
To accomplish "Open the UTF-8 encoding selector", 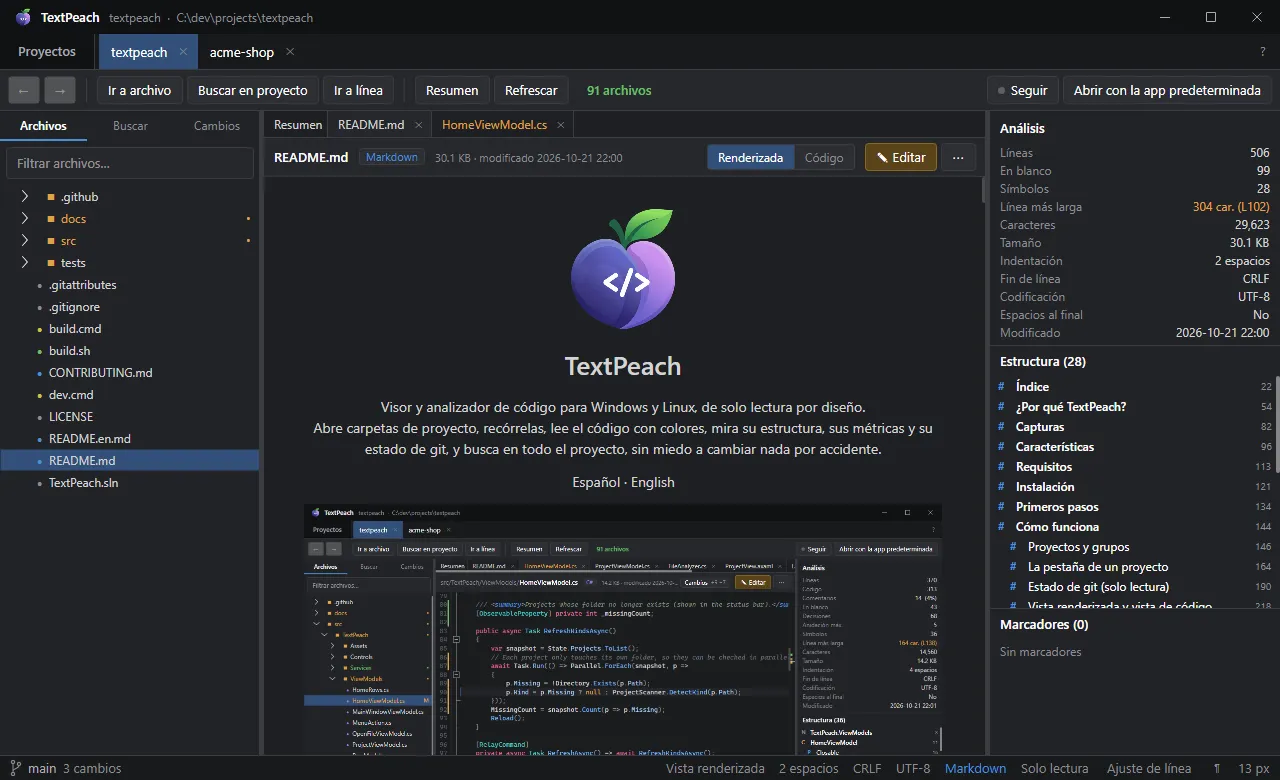I will [913, 769].
